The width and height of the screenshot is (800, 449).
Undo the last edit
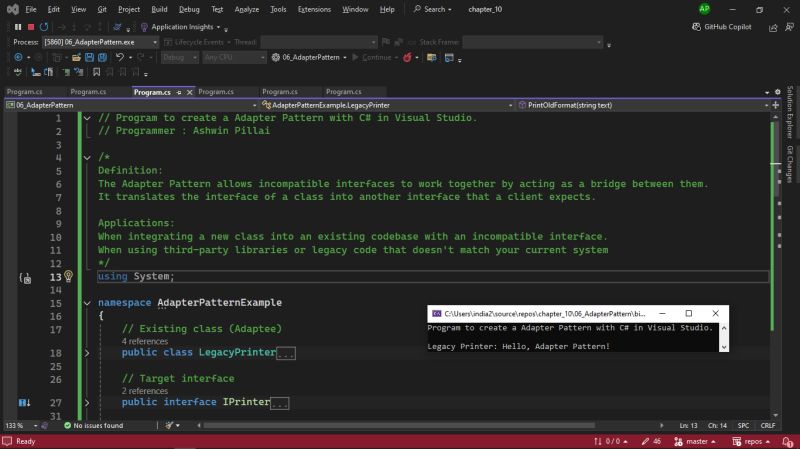119,57
